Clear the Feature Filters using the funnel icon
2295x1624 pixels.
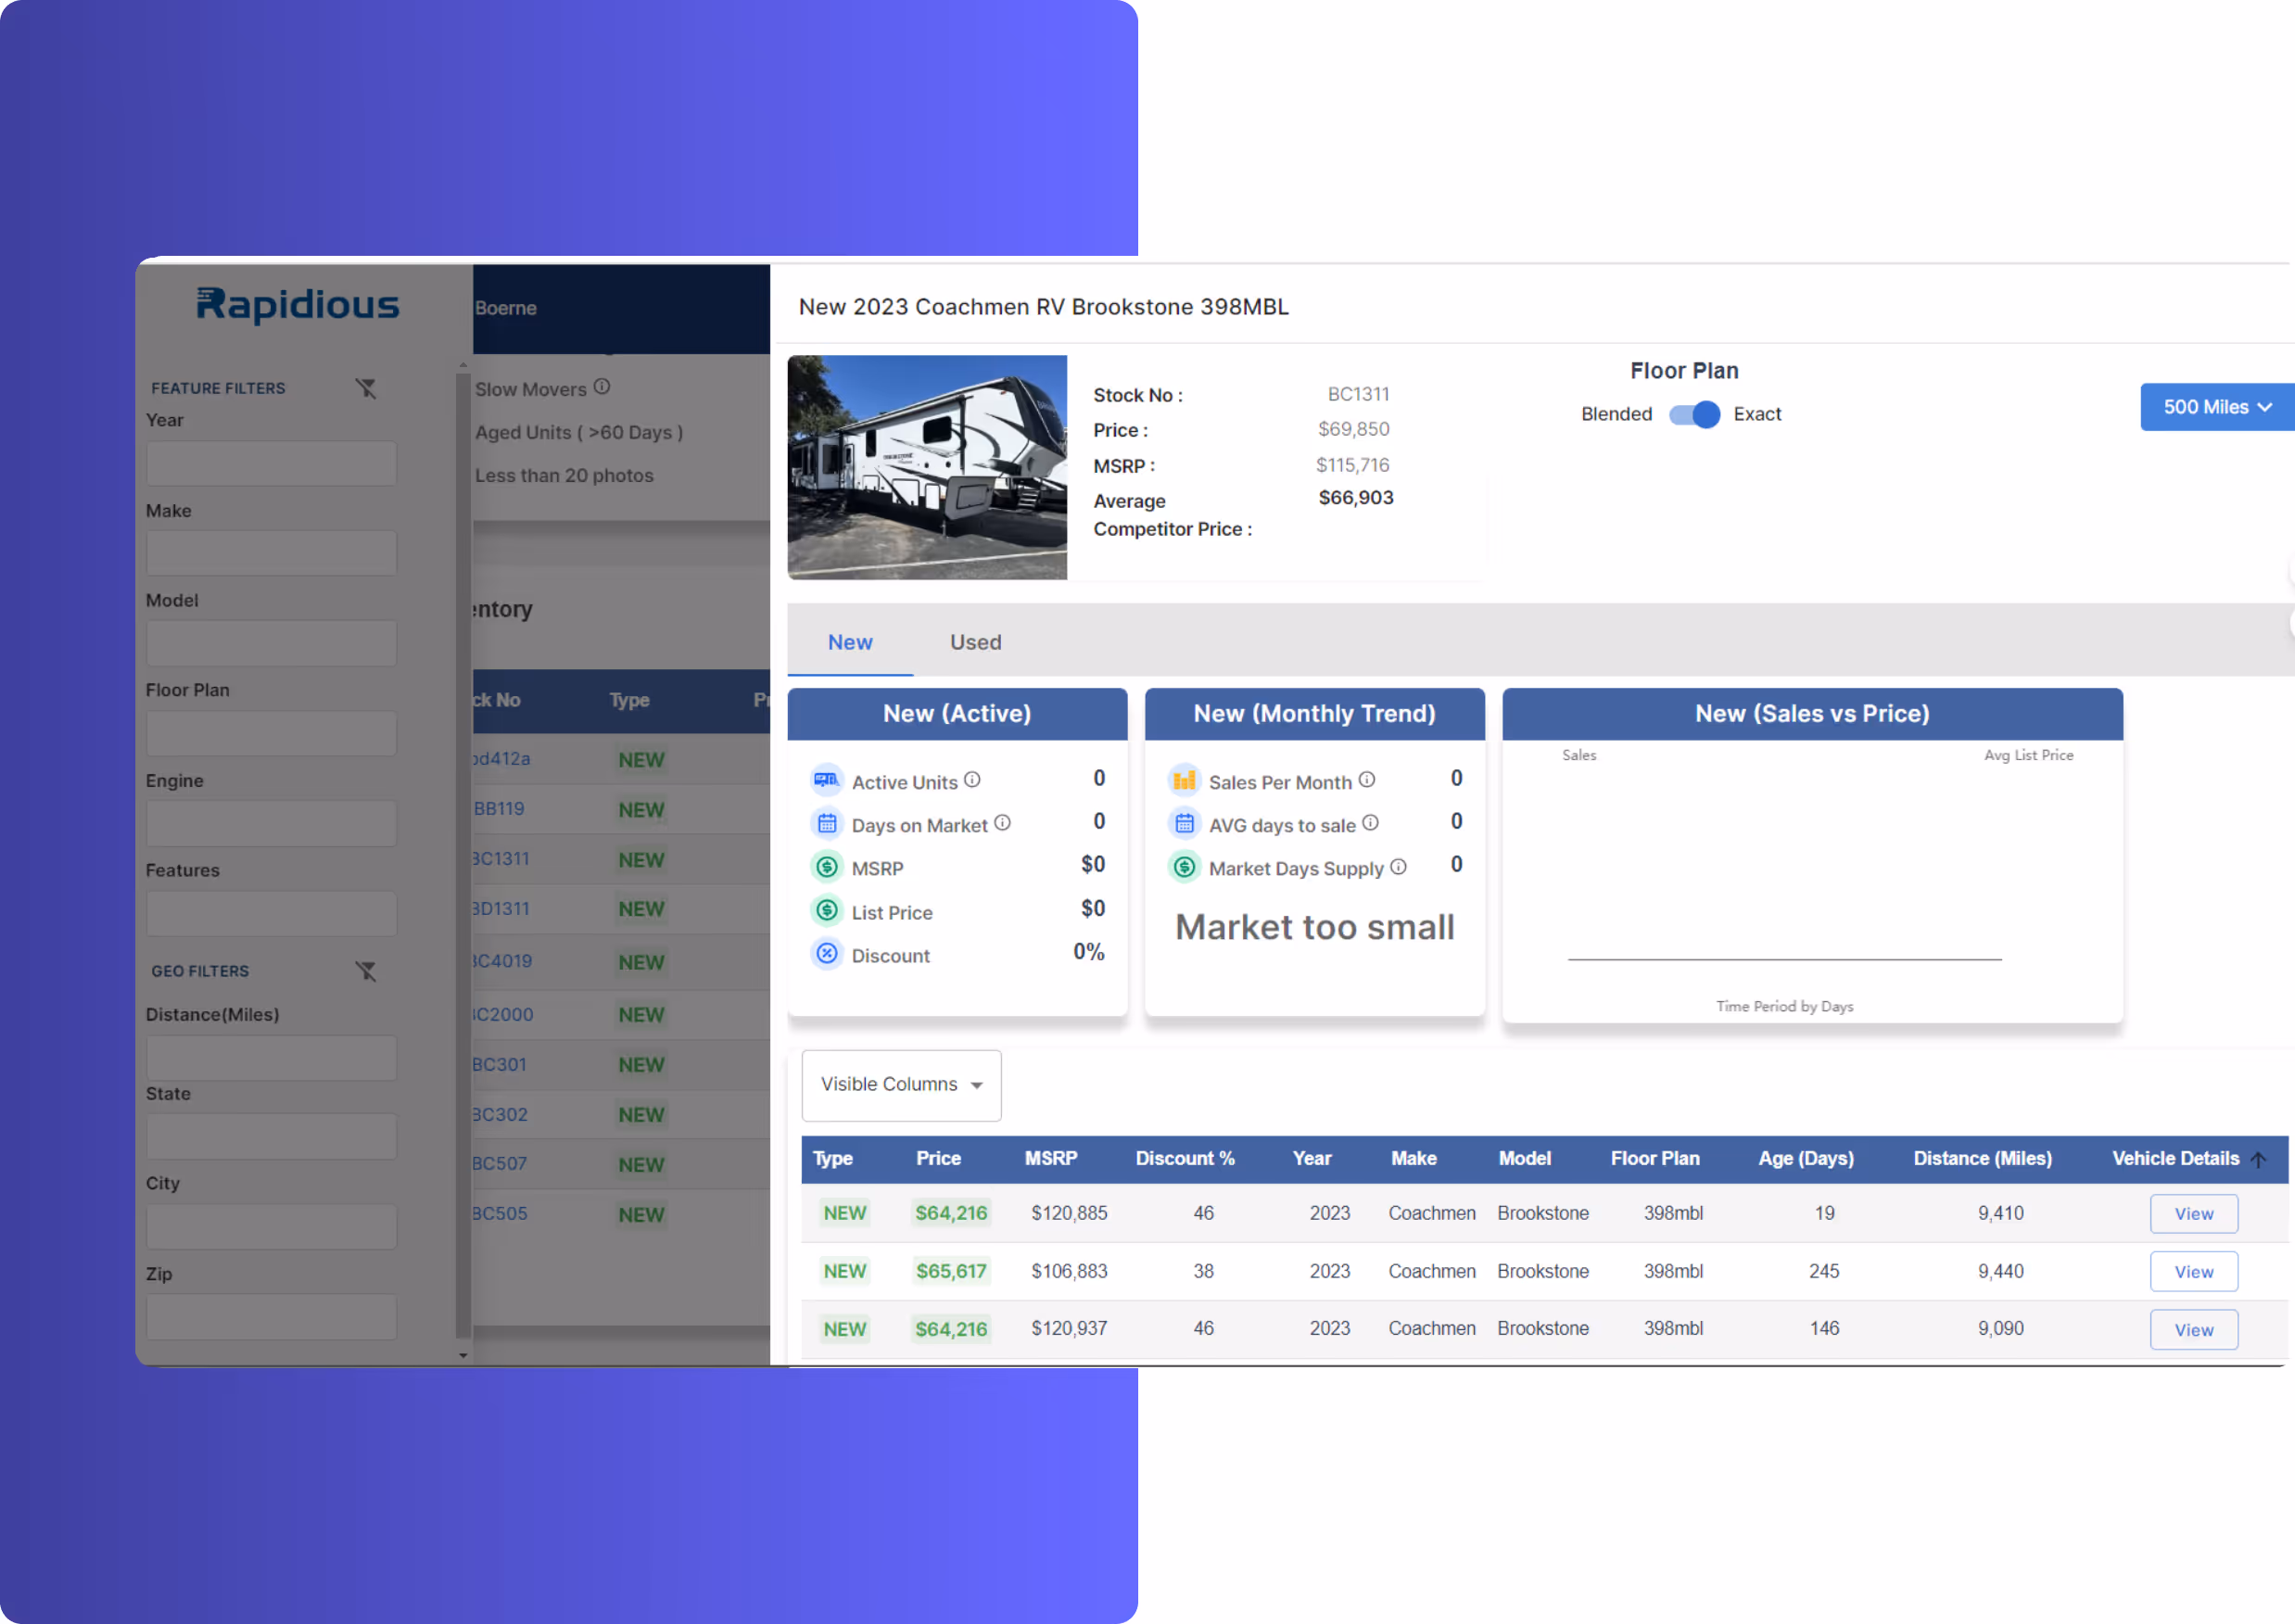(366, 388)
